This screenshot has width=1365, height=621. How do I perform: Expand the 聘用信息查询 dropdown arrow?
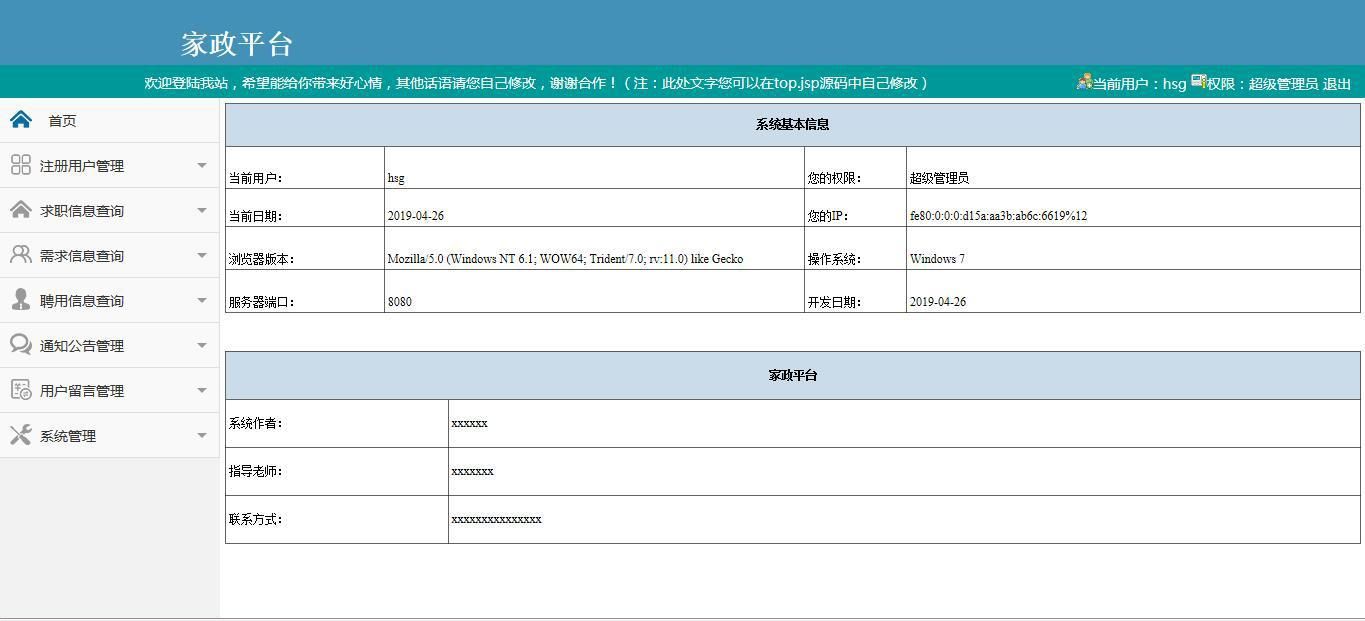click(202, 301)
